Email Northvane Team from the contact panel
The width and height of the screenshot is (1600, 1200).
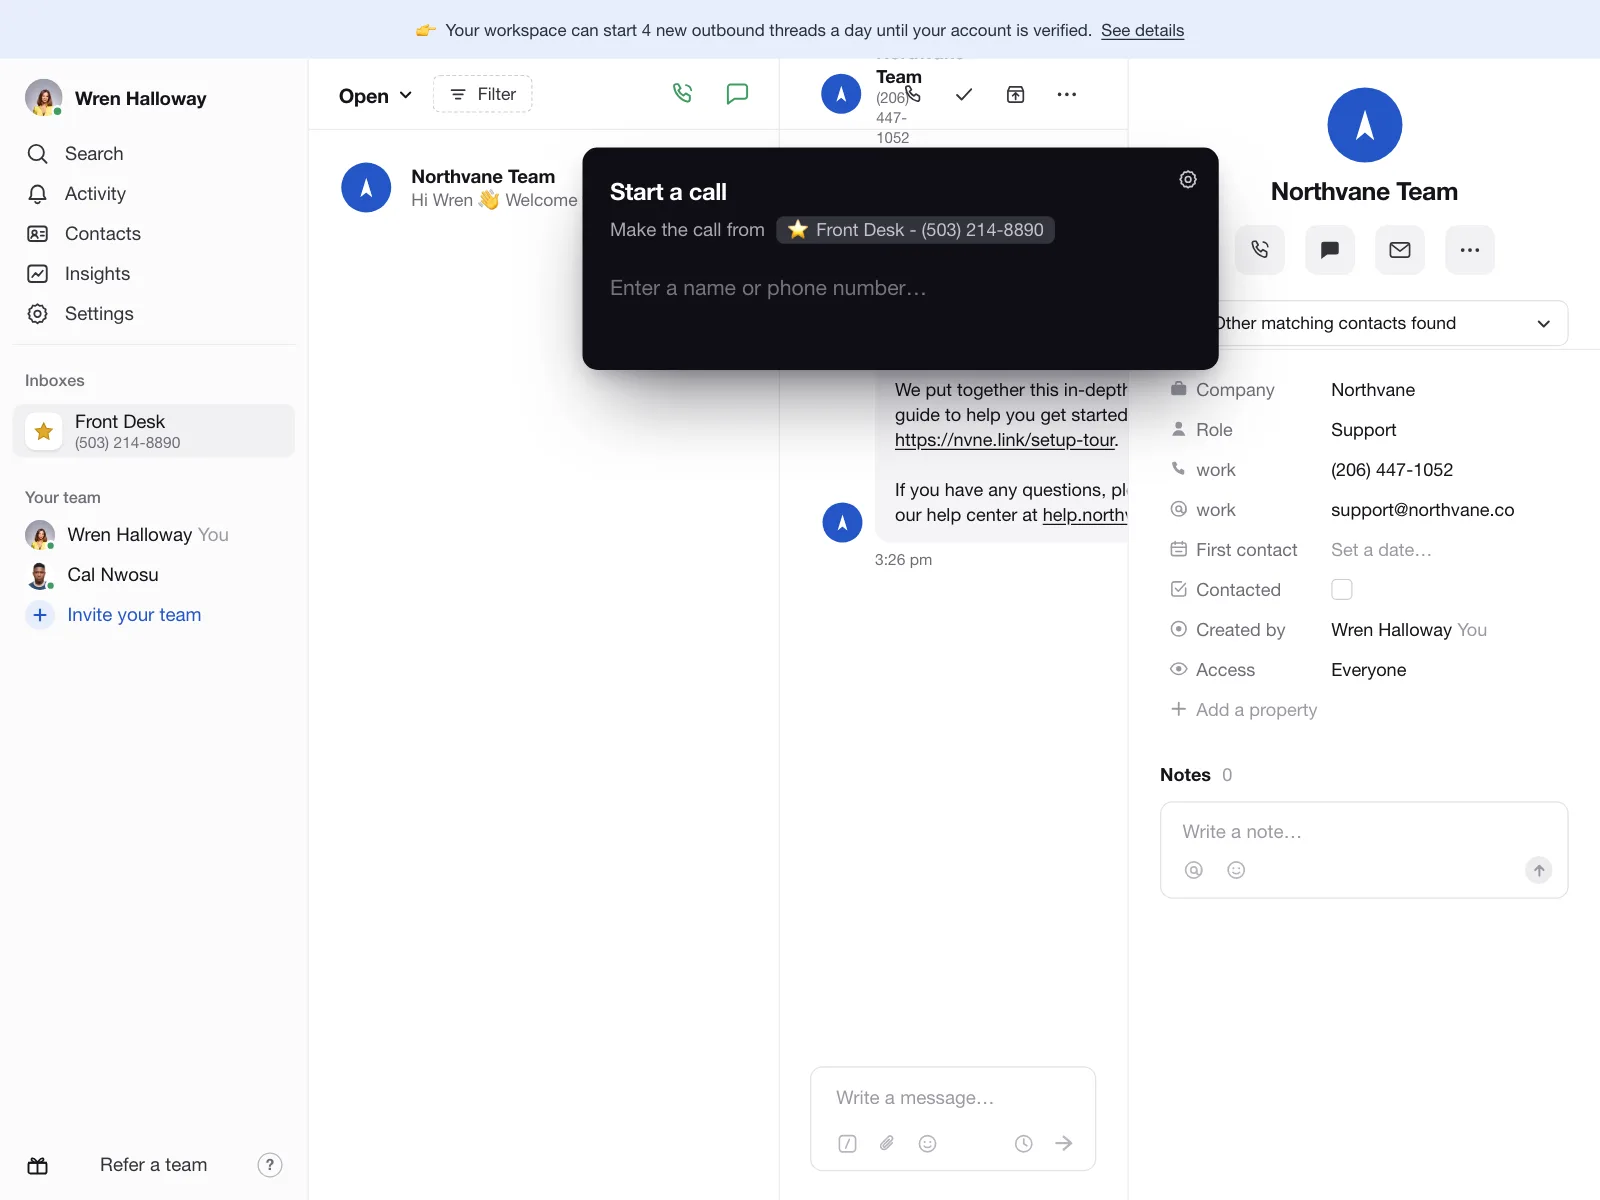[1400, 250]
